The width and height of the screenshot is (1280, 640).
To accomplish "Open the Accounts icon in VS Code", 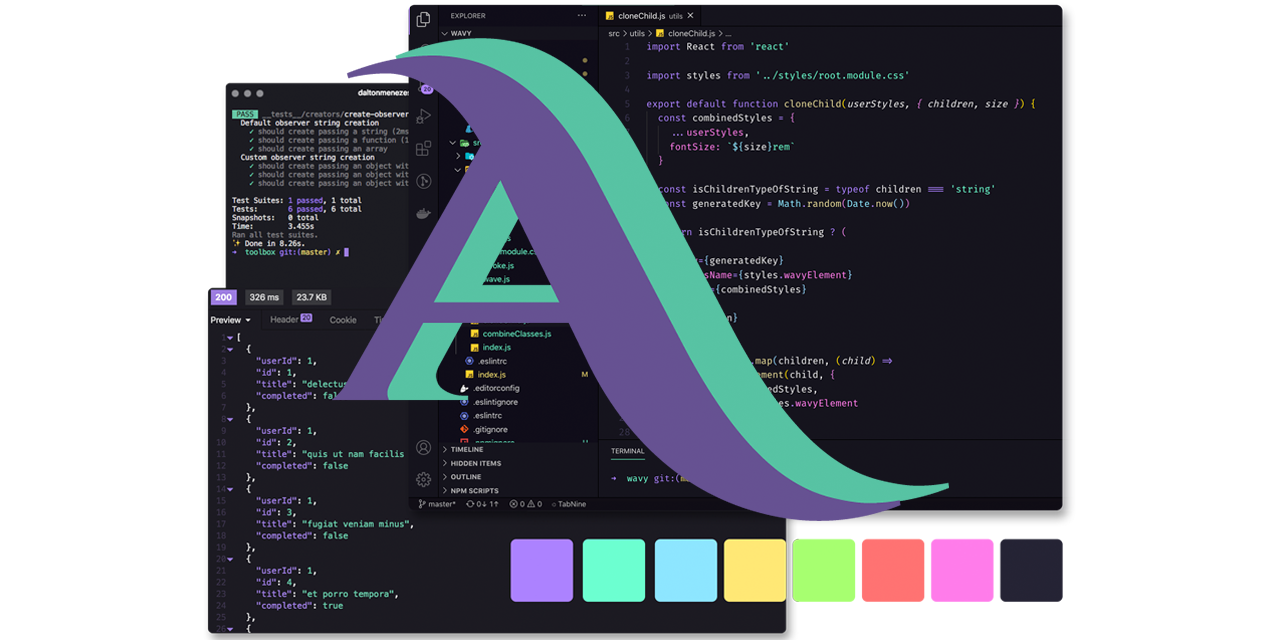I will click(424, 448).
